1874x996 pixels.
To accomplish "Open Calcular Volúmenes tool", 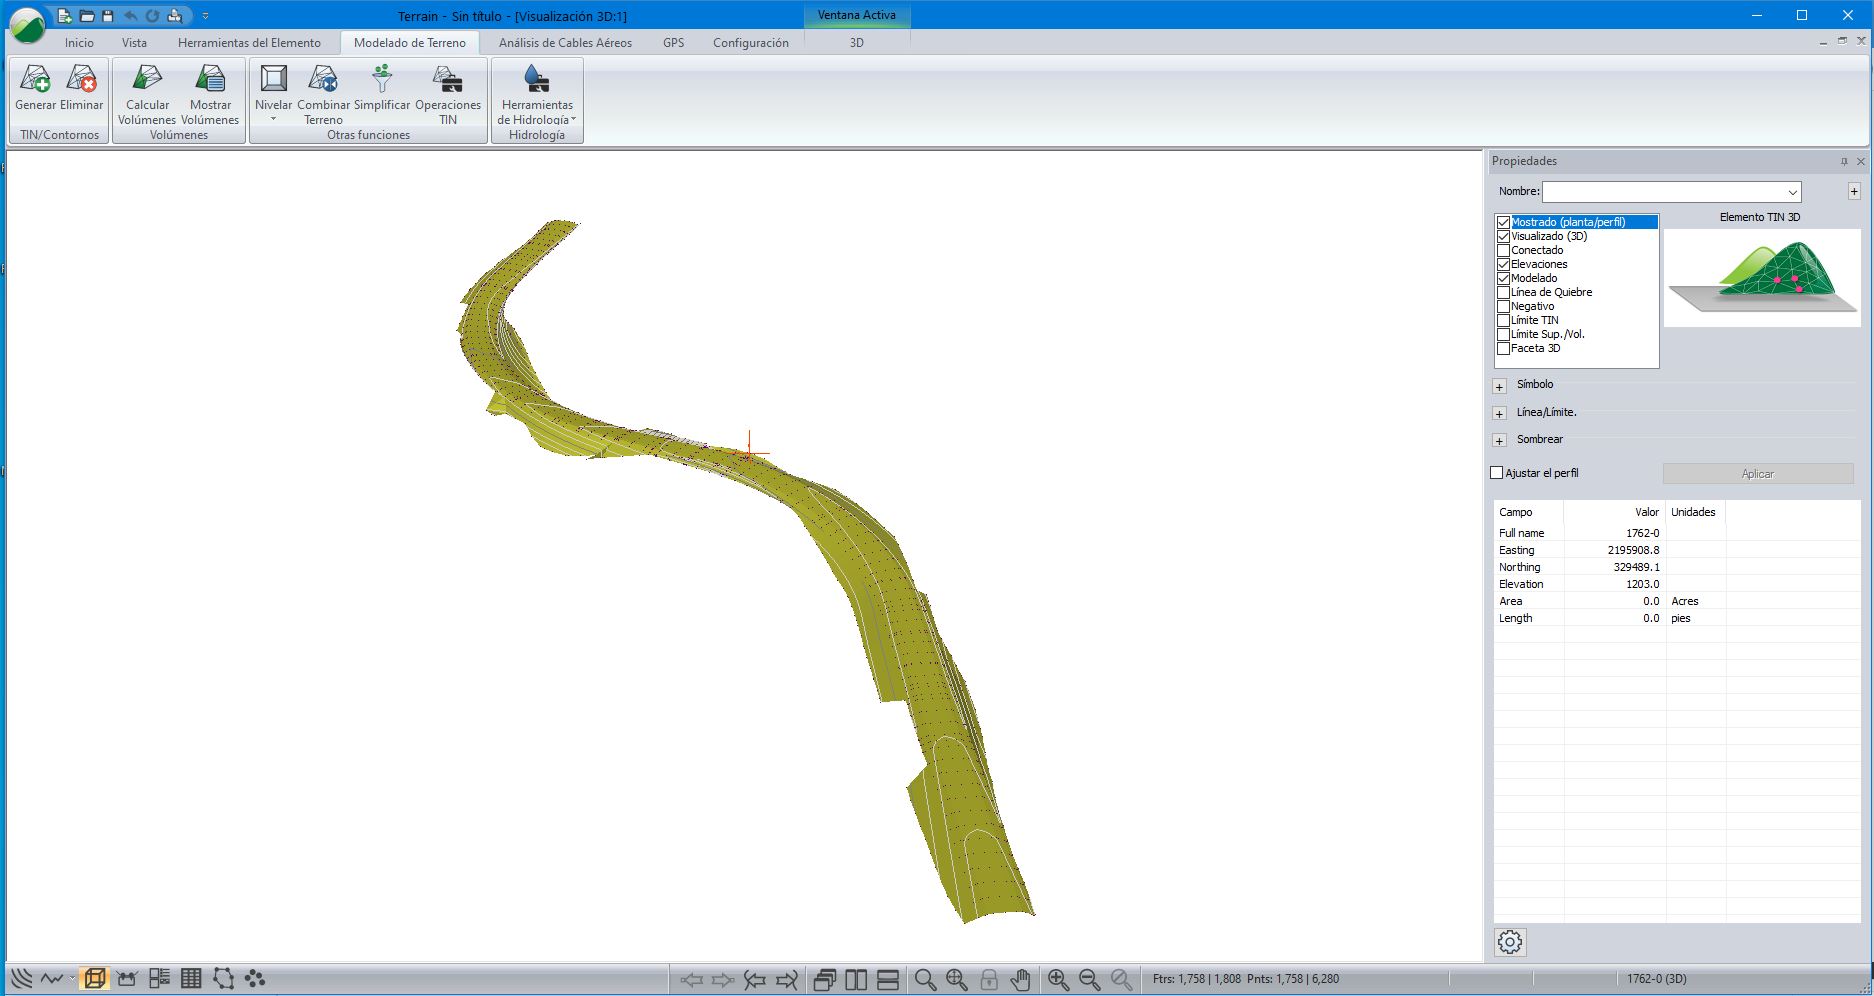I will point(147,80).
